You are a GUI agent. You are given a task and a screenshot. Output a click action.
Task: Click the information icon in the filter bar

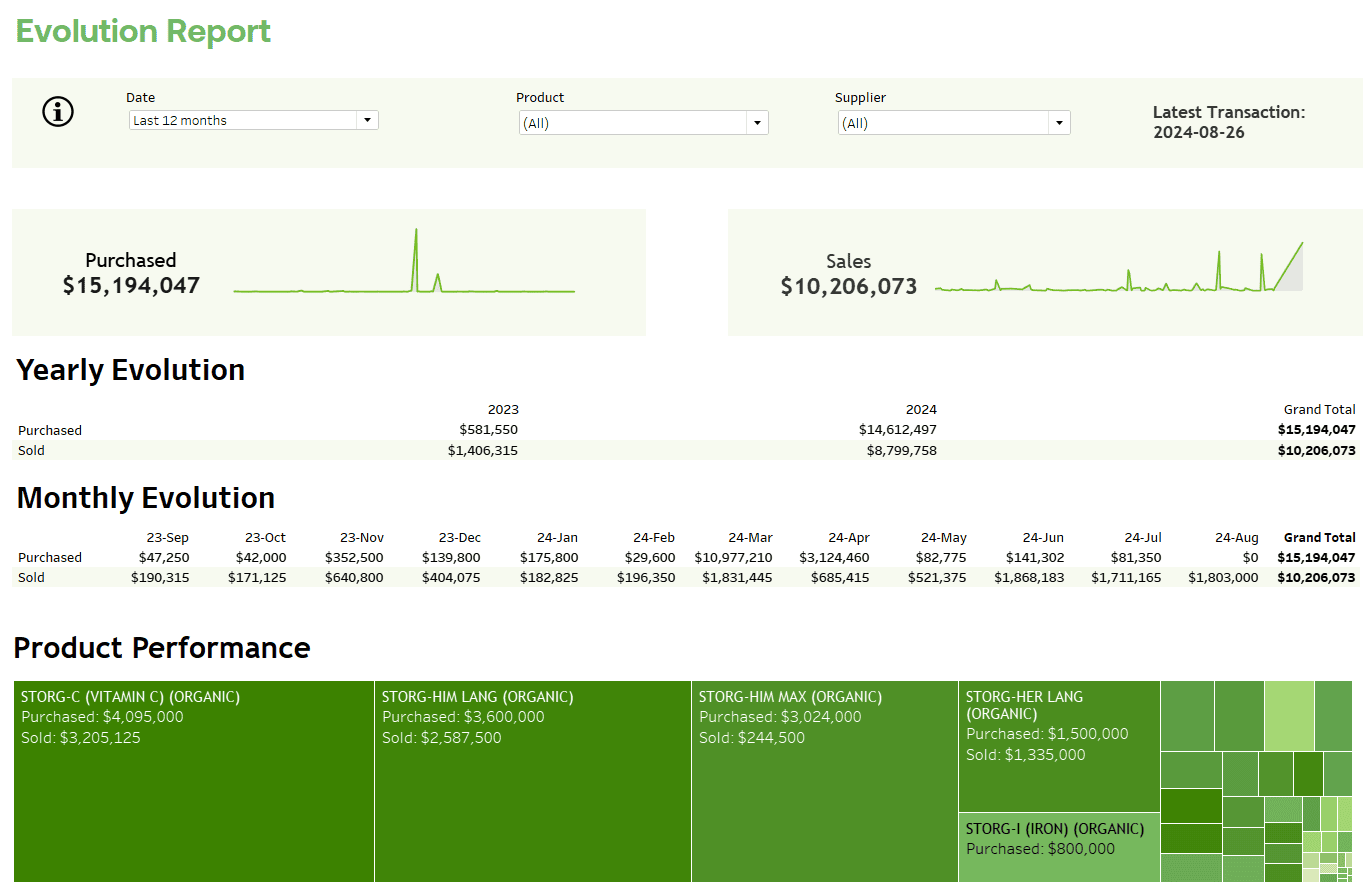58,112
